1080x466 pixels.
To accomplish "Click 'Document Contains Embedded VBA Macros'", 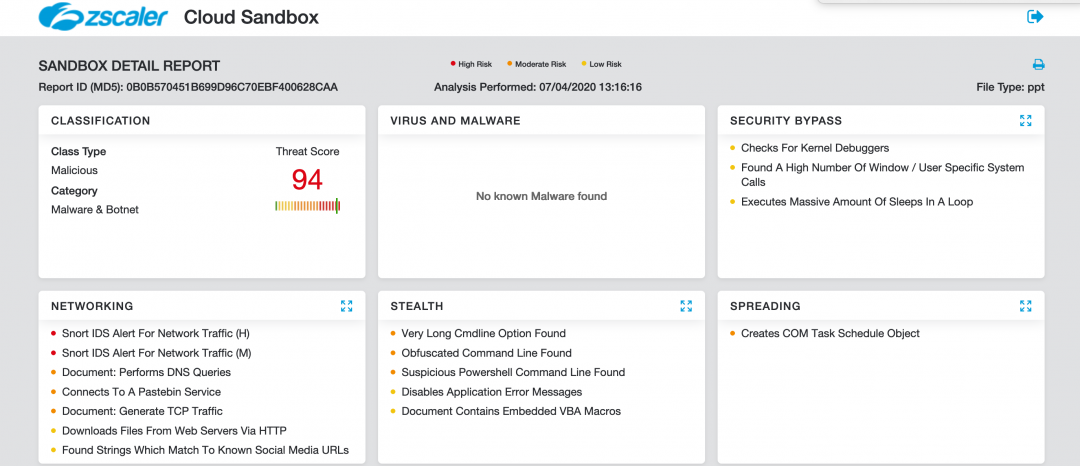I will (511, 411).
